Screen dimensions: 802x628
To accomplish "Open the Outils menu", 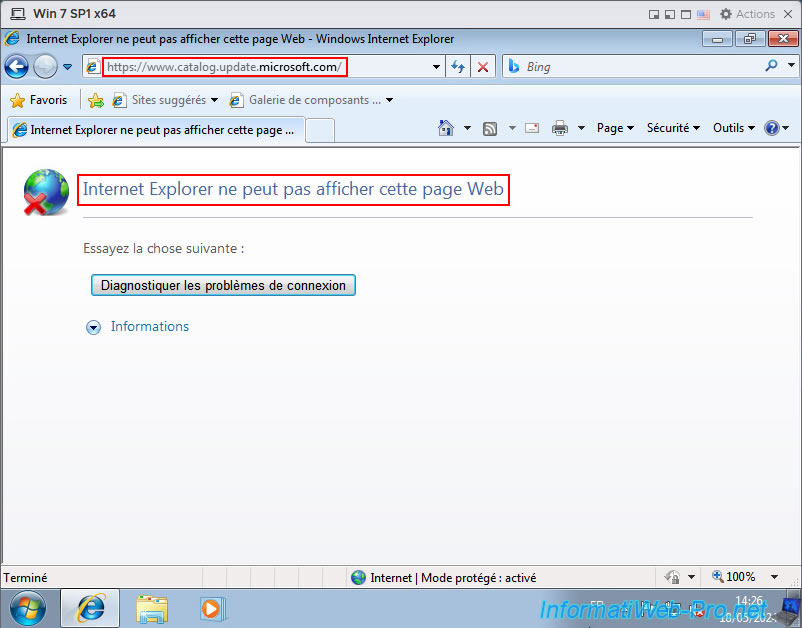I will click(x=734, y=128).
